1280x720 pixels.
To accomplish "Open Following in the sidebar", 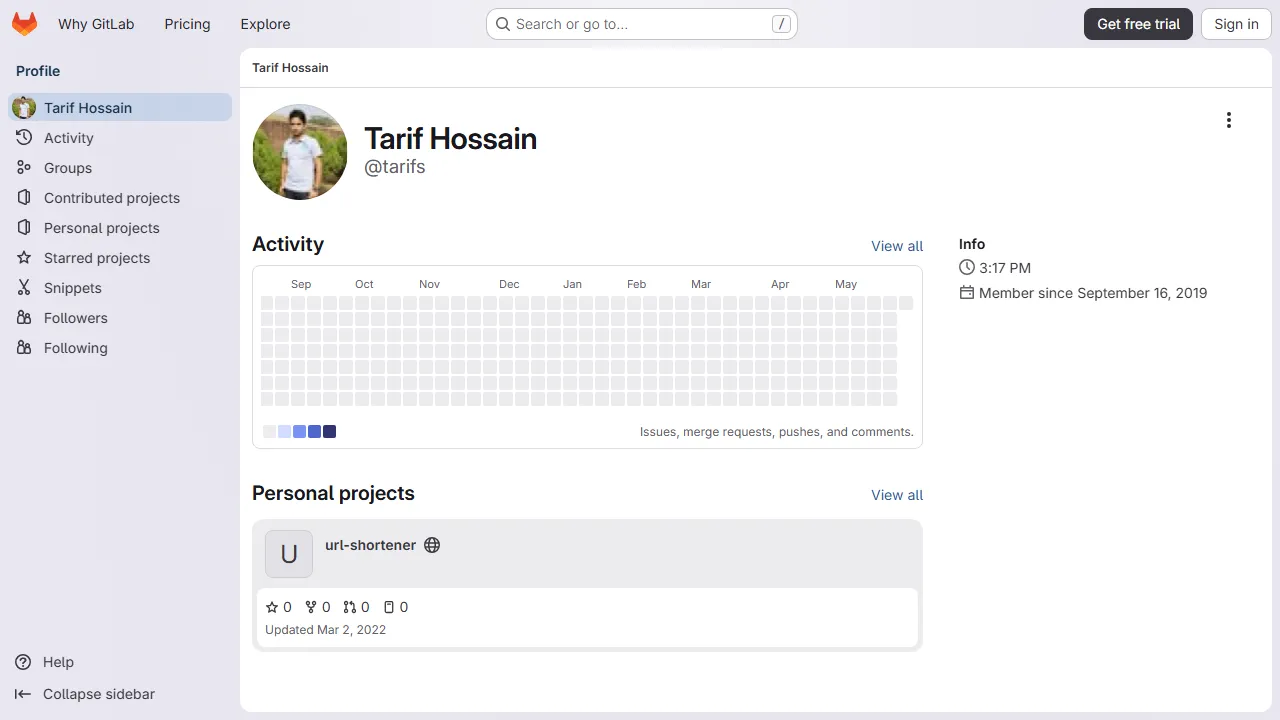I will [x=120, y=348].
